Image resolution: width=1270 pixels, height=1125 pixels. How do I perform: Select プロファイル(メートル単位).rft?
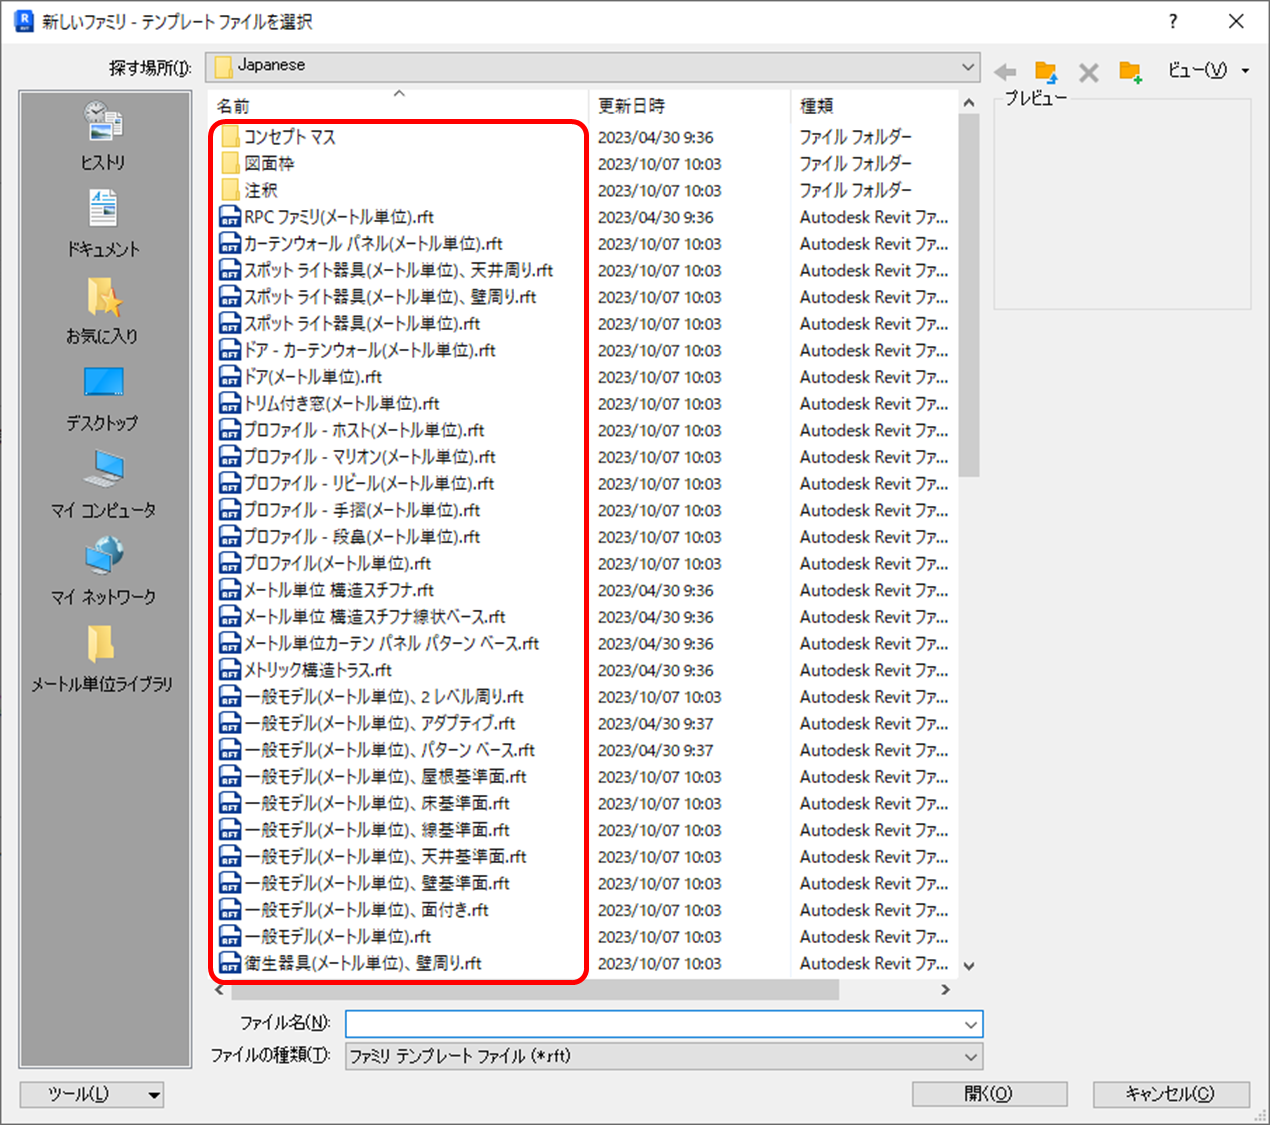click(x=326, y=564)
